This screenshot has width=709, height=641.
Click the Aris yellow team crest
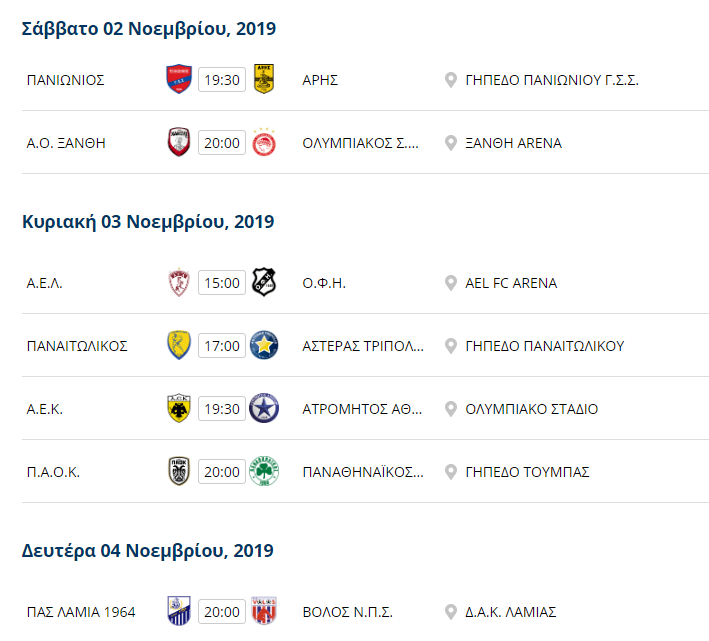click(264, 80)
